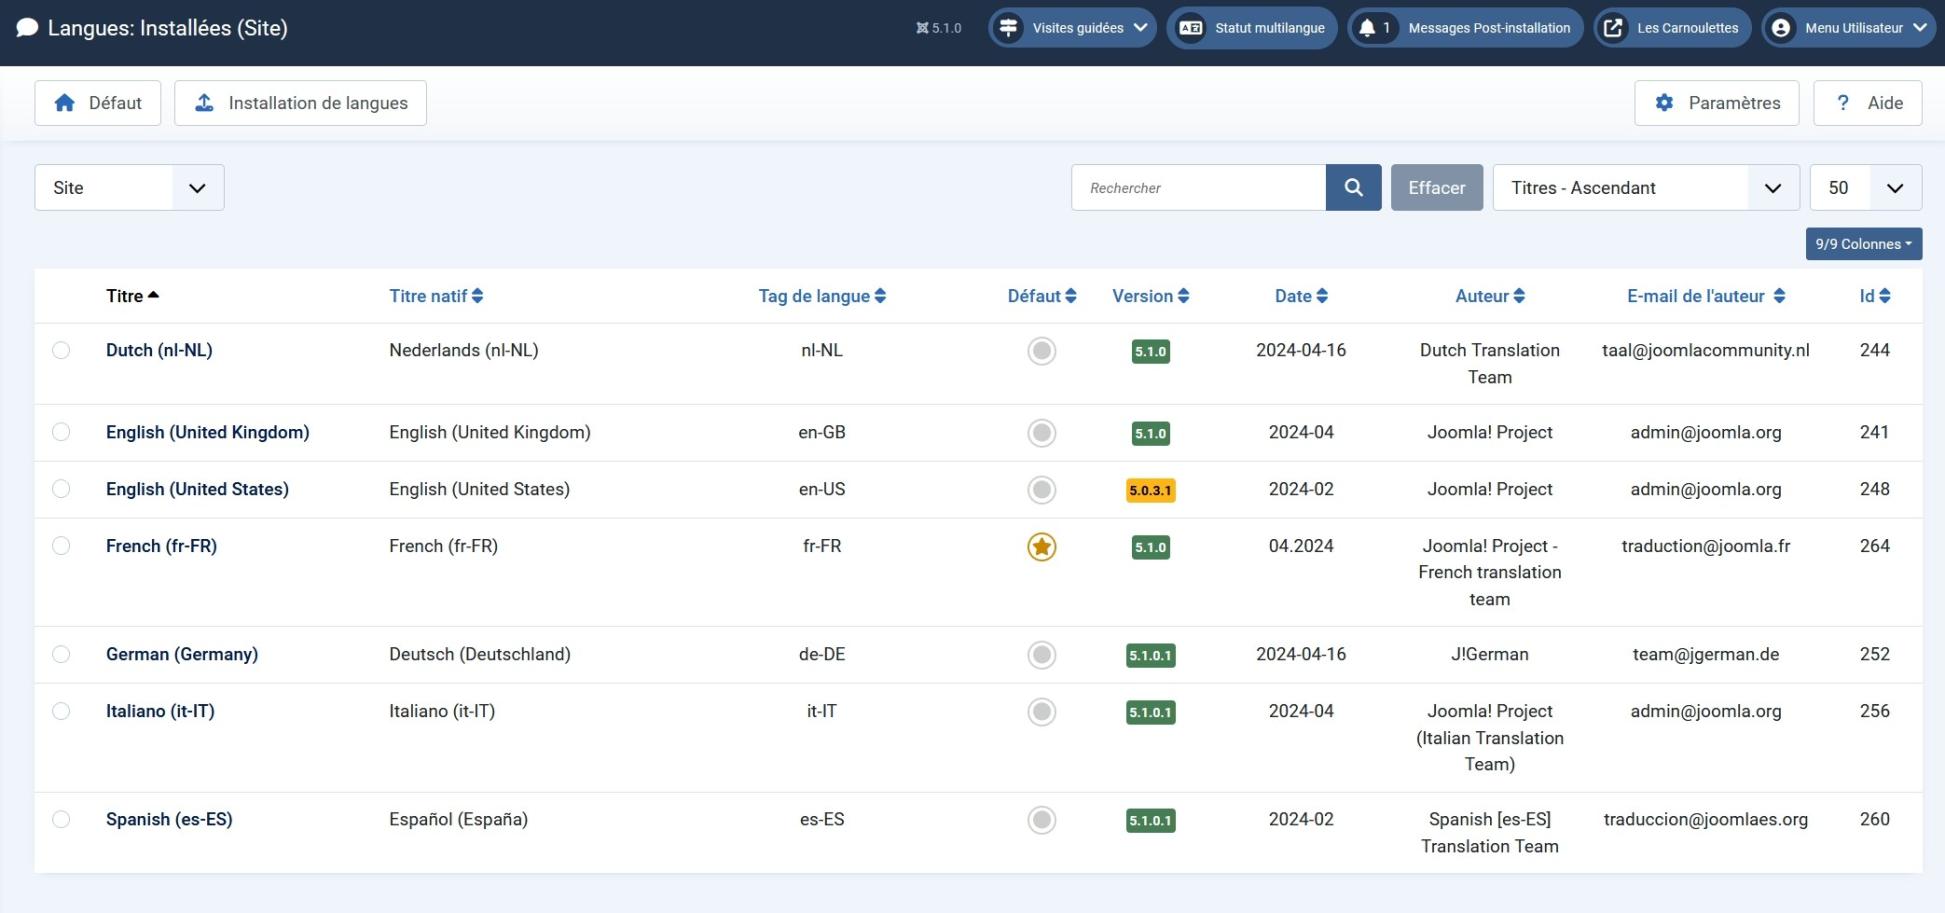Select the German (Germany) radio button

pos(61,654)
